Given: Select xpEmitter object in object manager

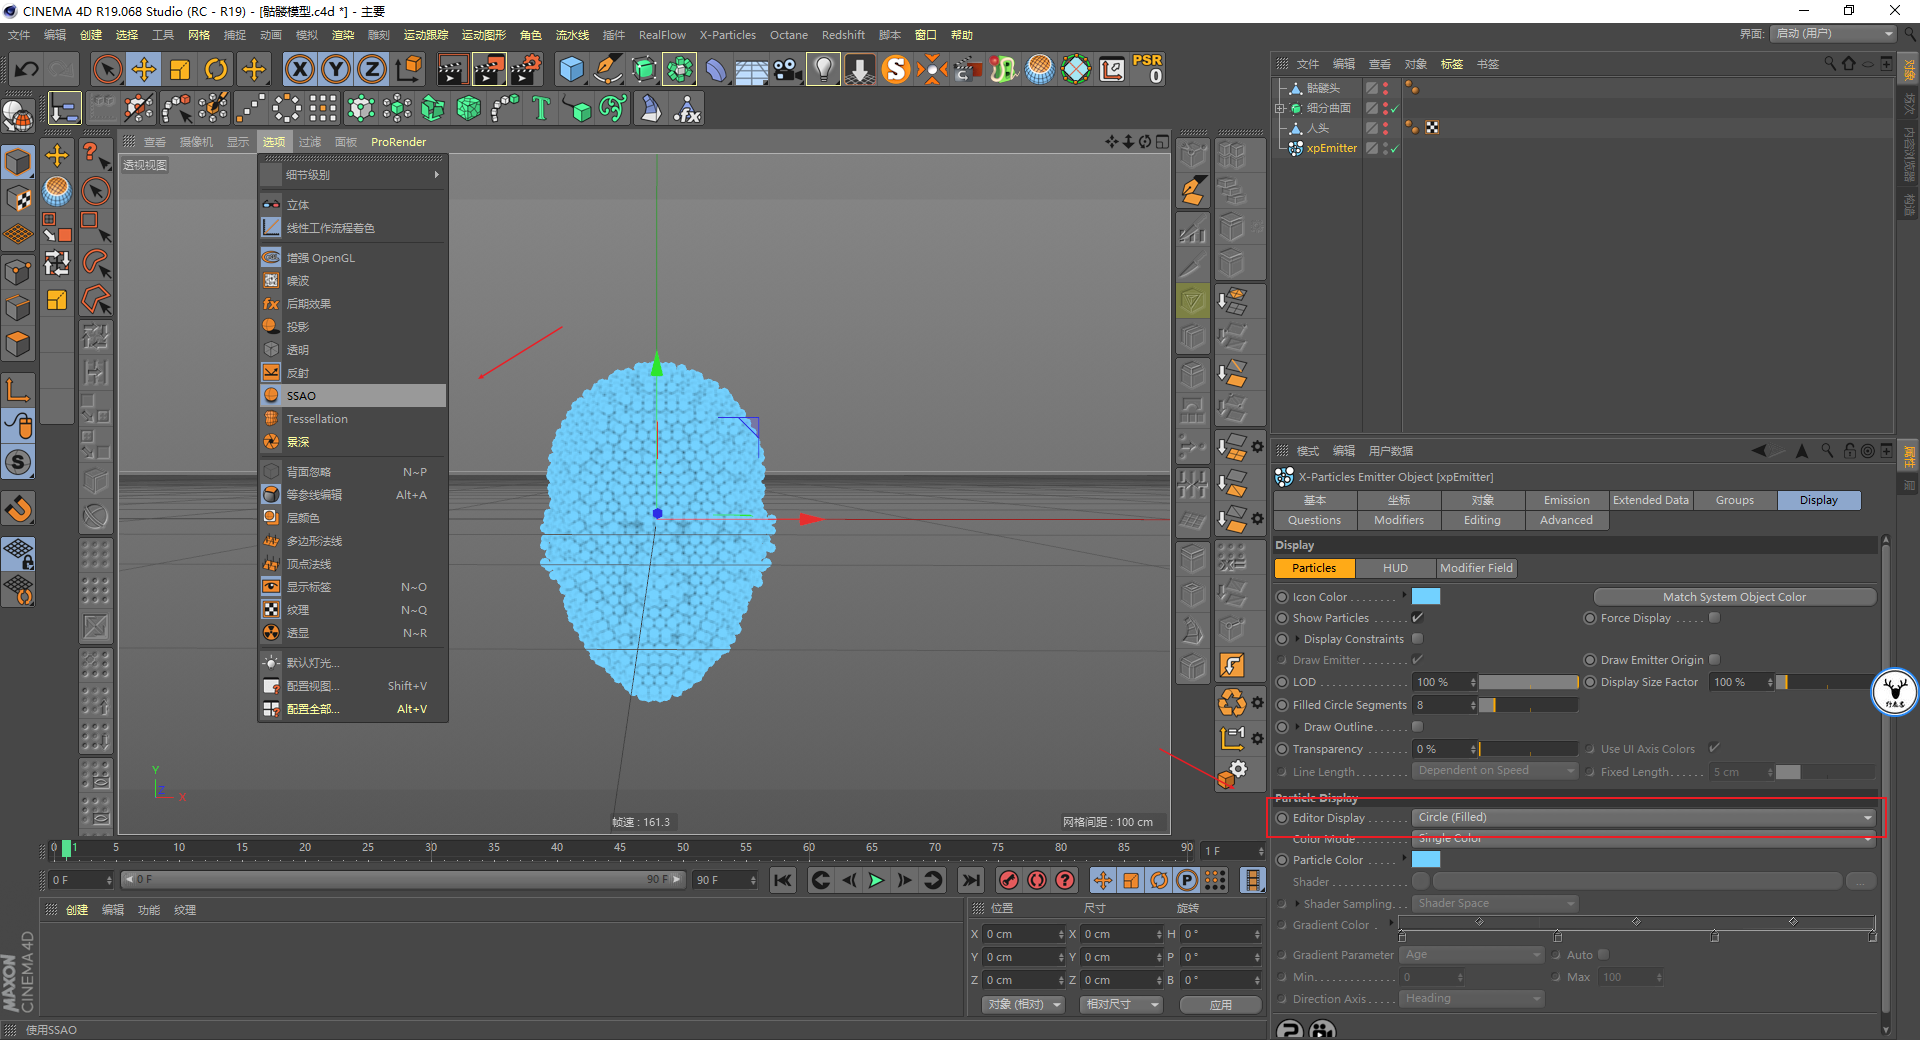Looking at the screenshot, I should [1331, 148].
